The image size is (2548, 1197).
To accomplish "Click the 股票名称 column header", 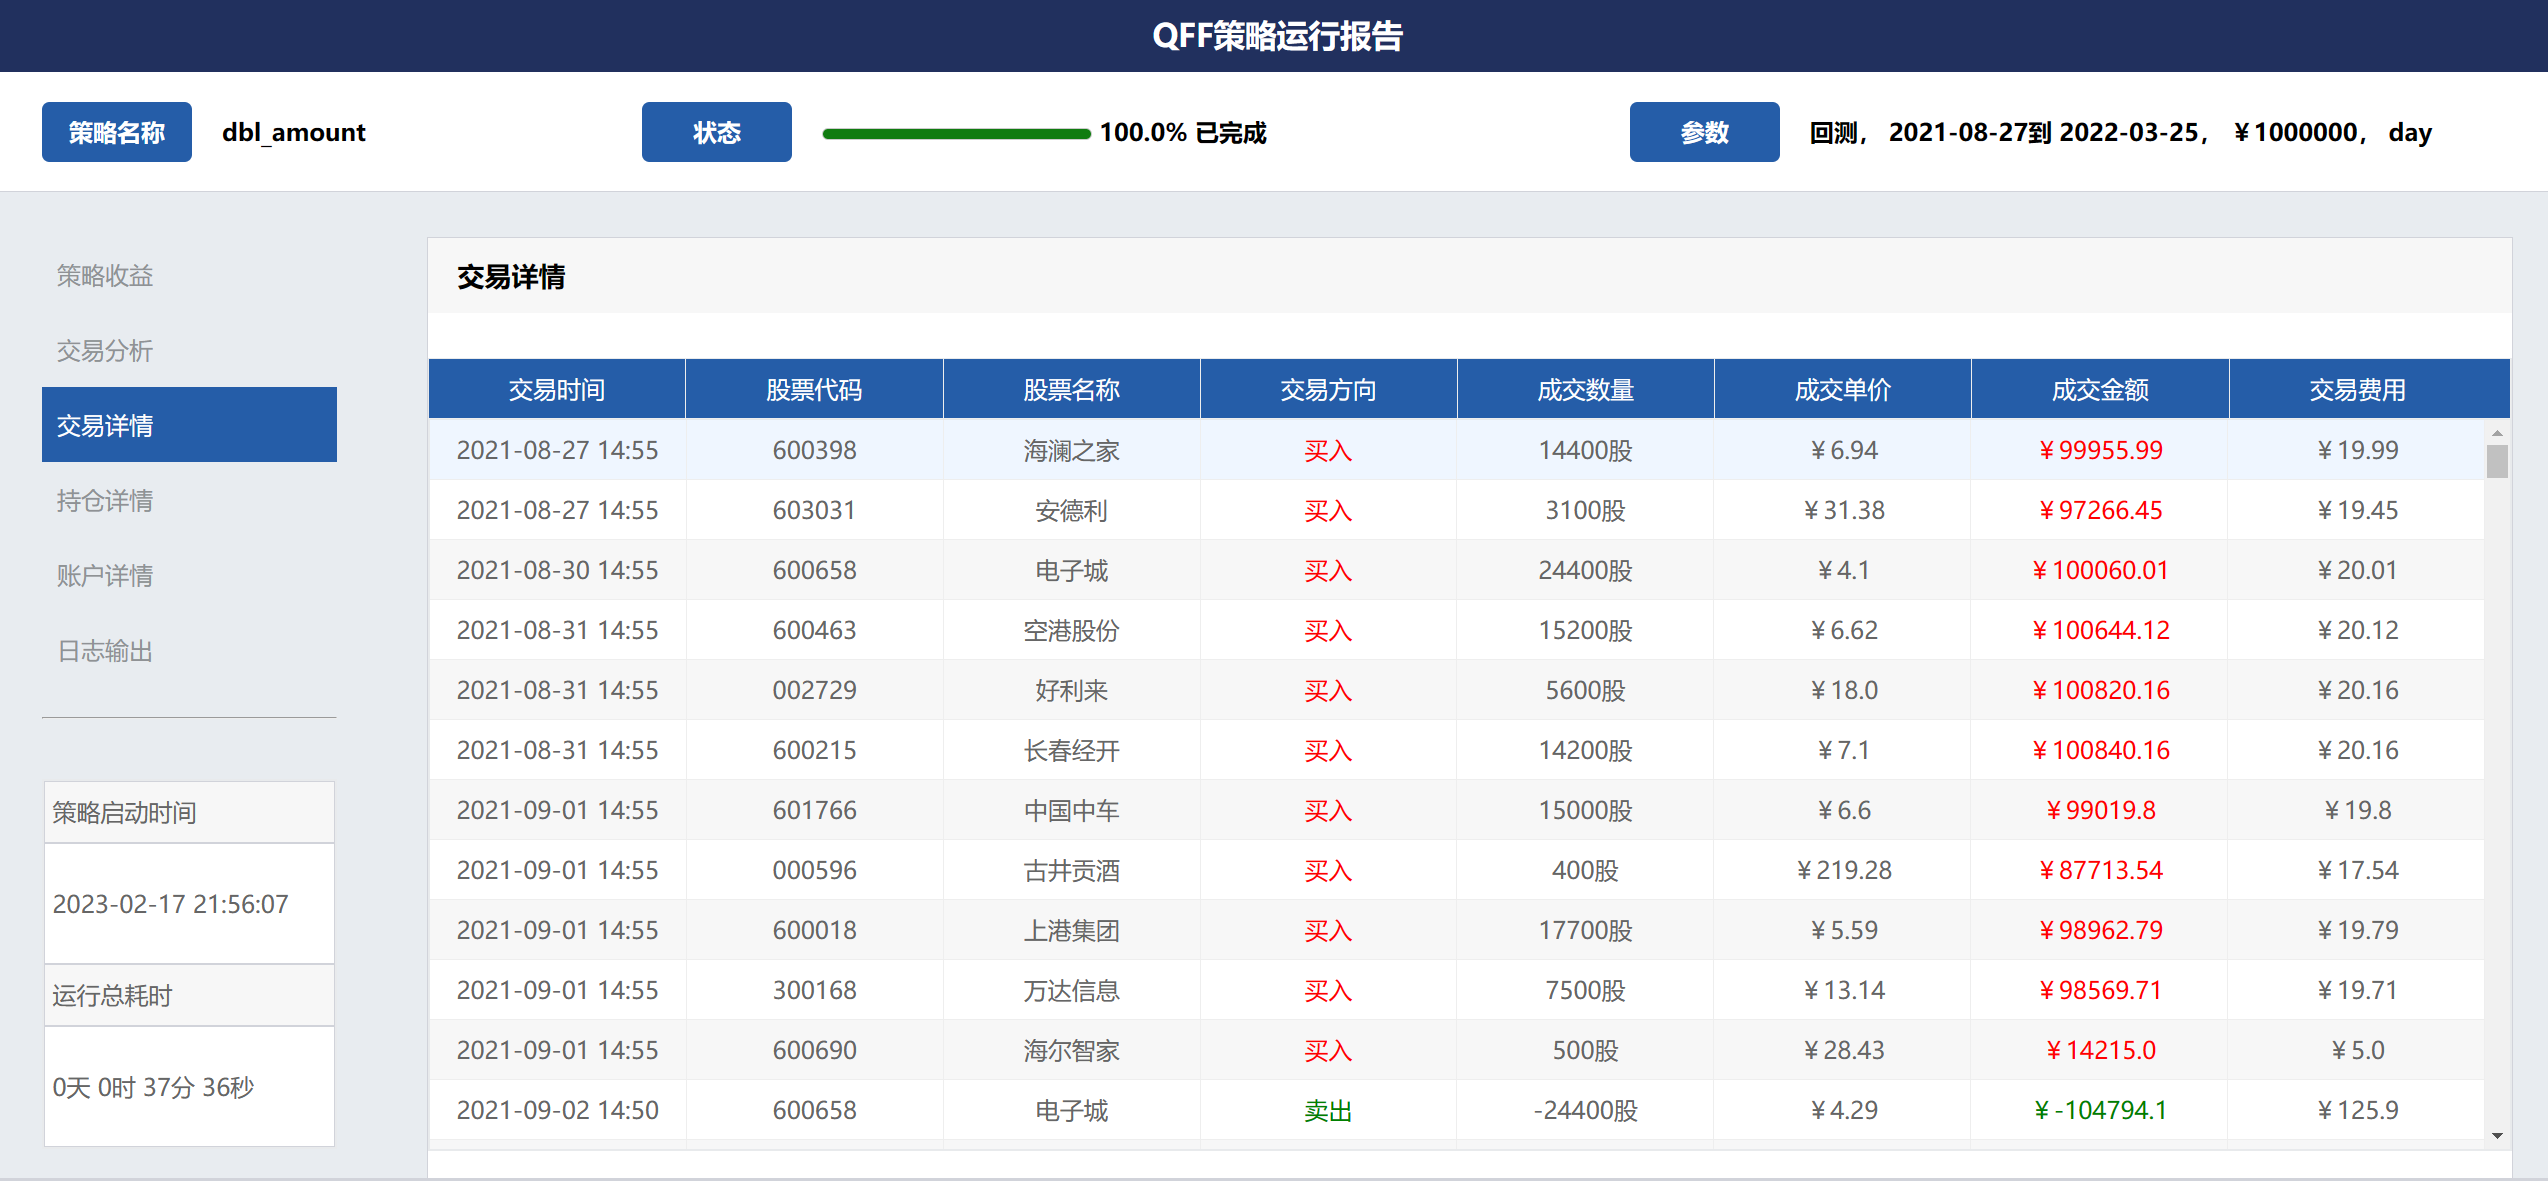I will click(x=1071, y=389).
